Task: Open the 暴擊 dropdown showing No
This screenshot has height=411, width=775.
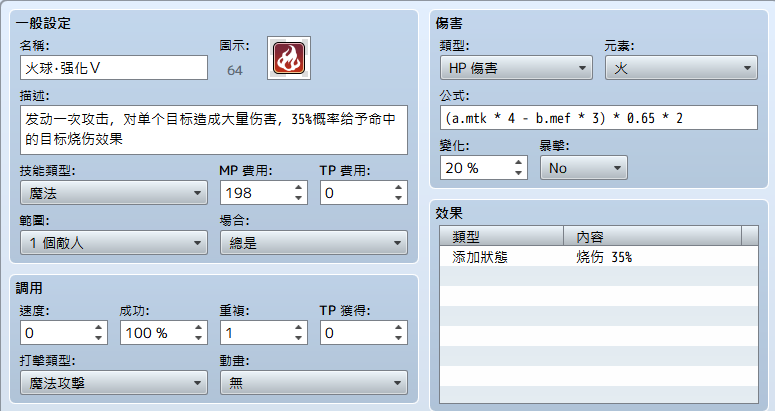Action: (584, 168)
